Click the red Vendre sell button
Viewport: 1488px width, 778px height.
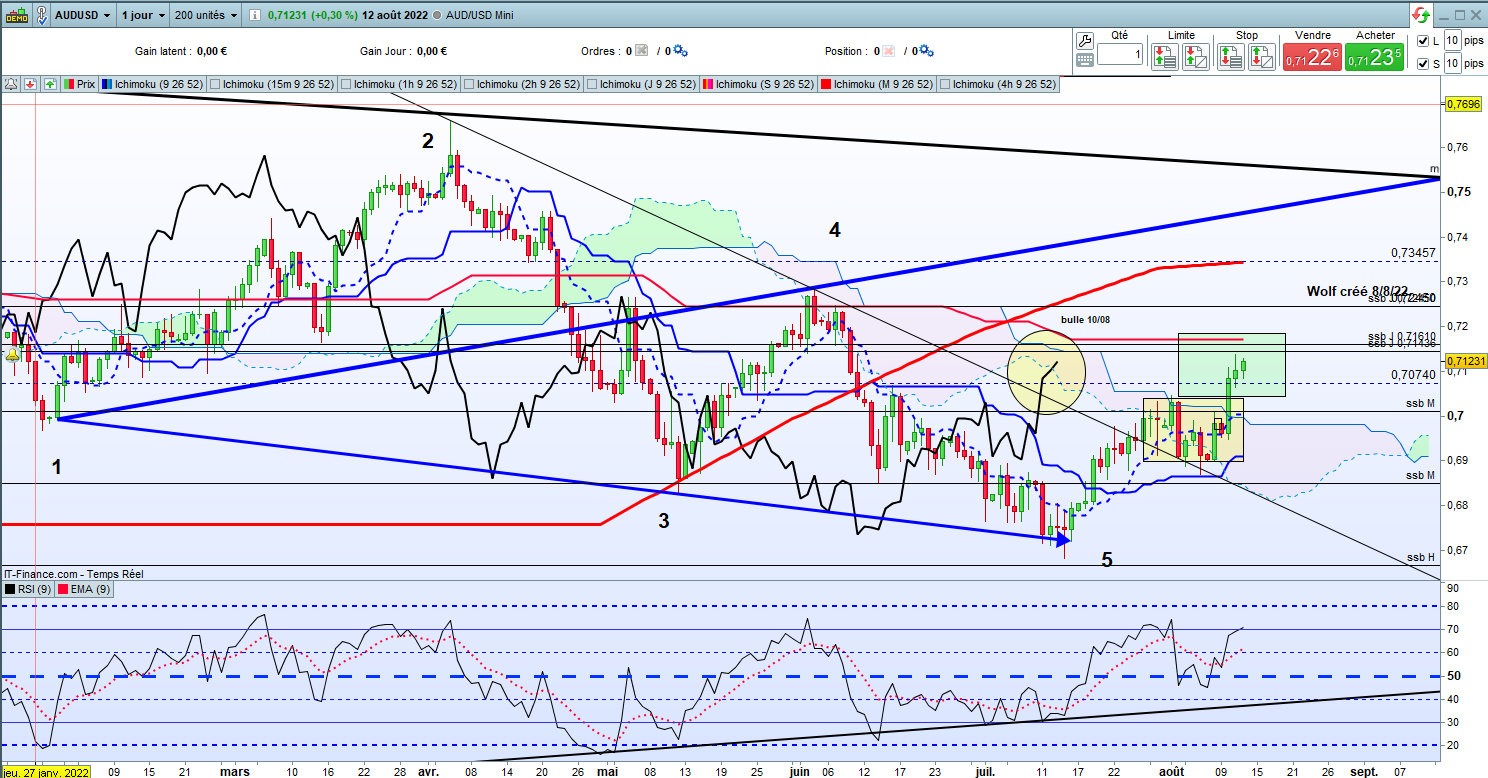(x=1312, y=58)
